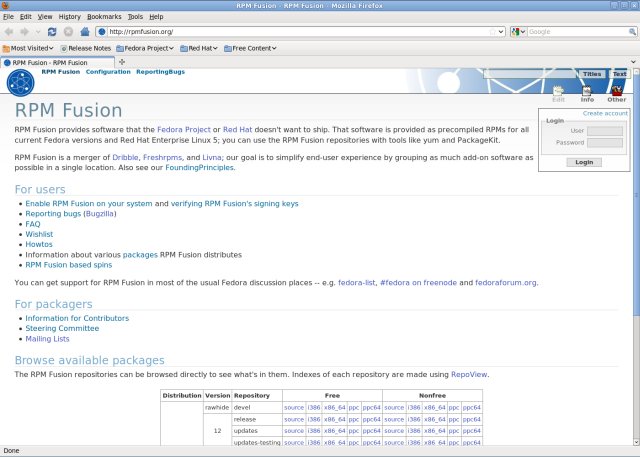Click the Other actions icon
The height and width of the screenshot is (457, 640).
(616, 92)
